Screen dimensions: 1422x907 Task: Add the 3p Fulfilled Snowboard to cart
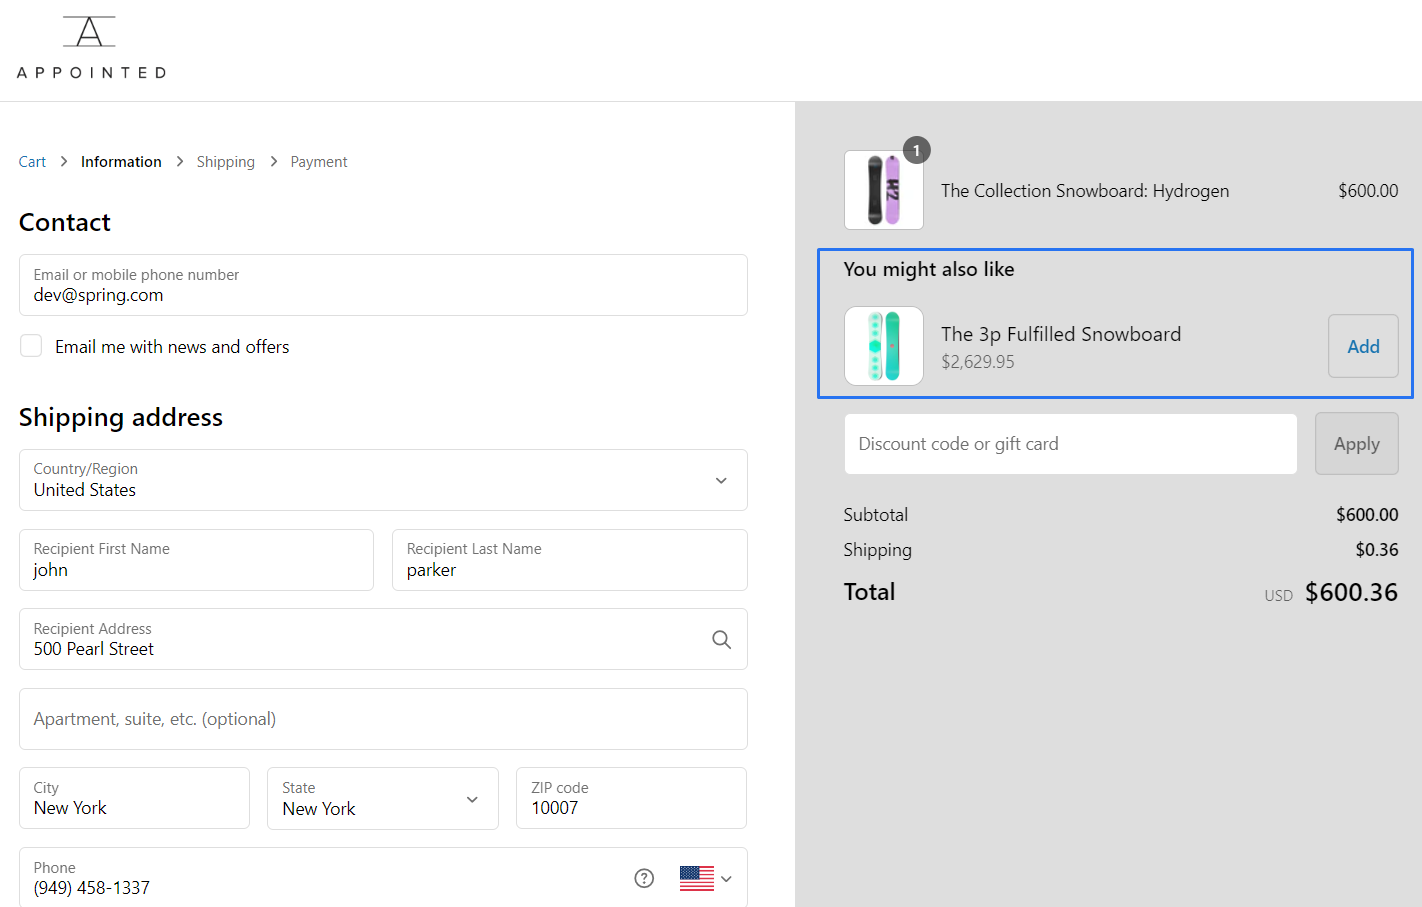[x=1362, y=346]
